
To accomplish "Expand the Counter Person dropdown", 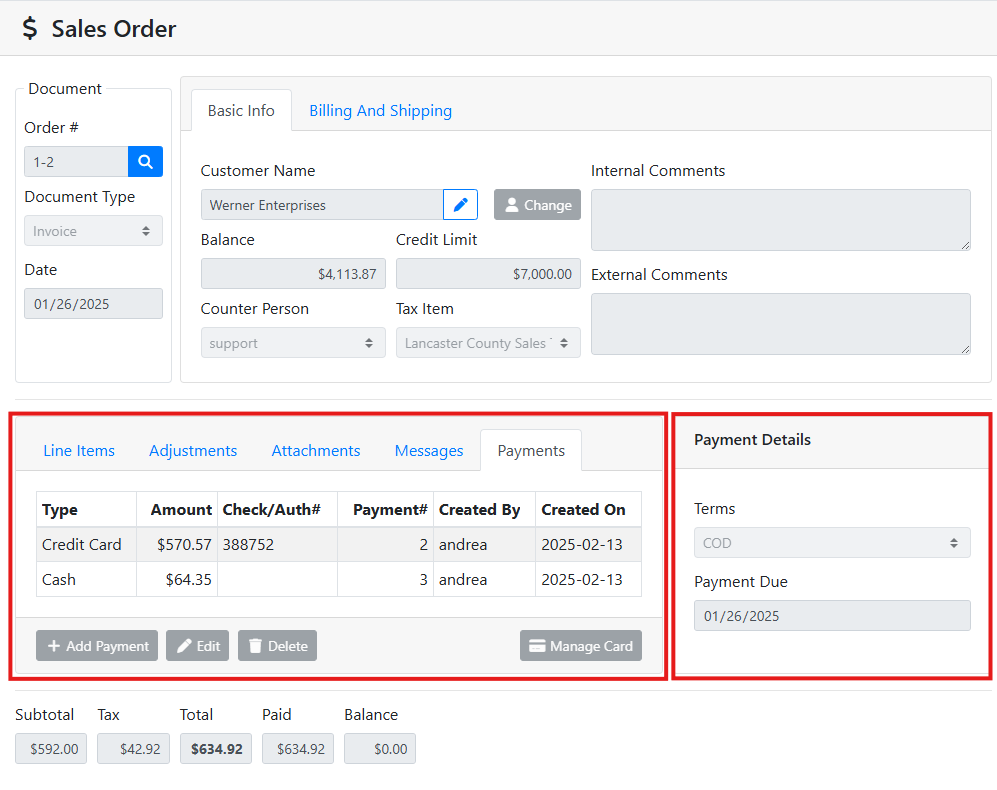I will coord(292,343).
